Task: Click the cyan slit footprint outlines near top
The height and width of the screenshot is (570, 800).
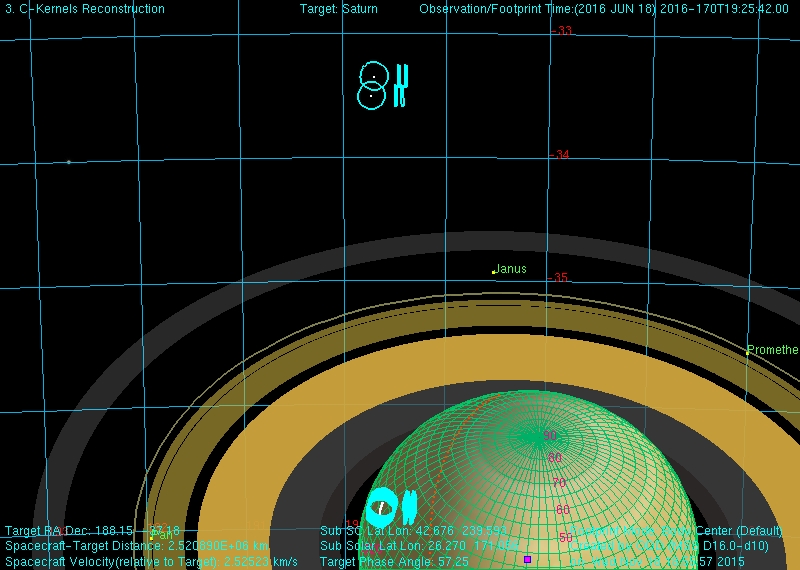Action: click(x=402, y=85)
